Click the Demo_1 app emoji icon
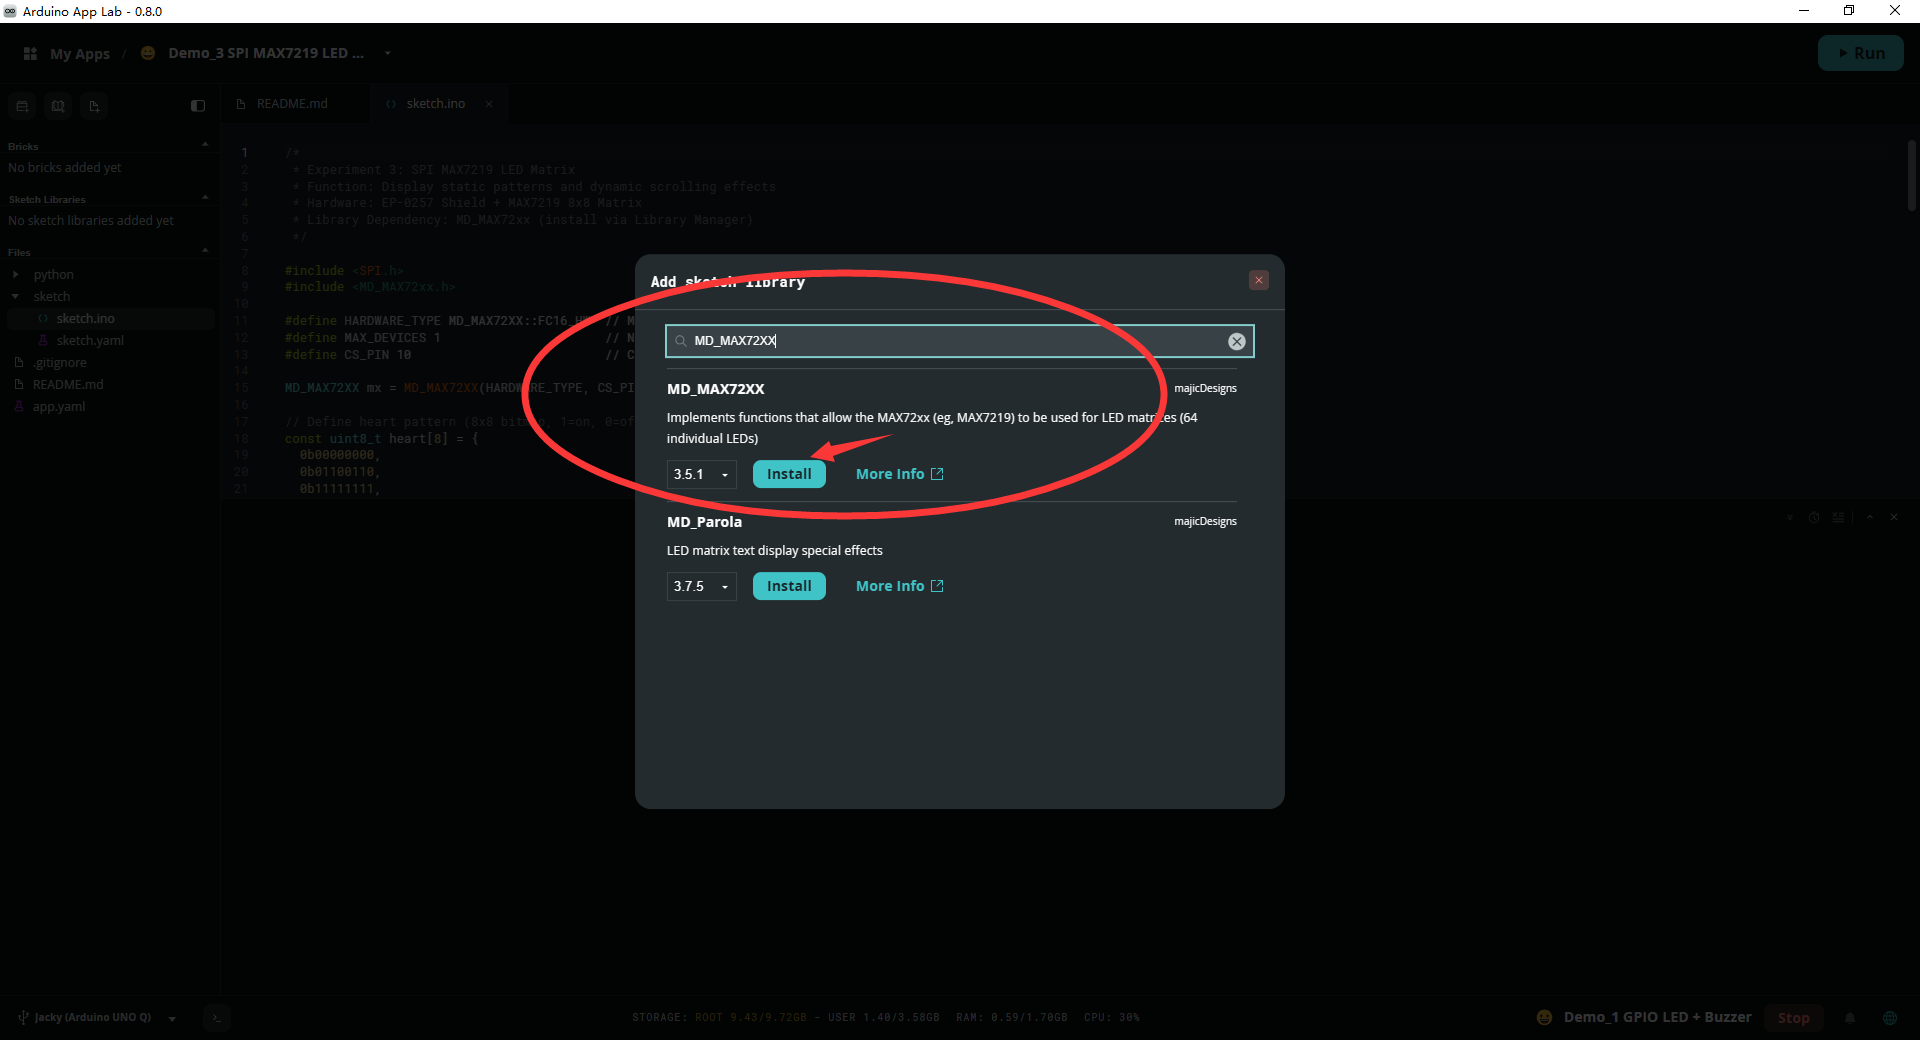Viewport: 1920px width, 1040px height. (x=1544, y=1017)
